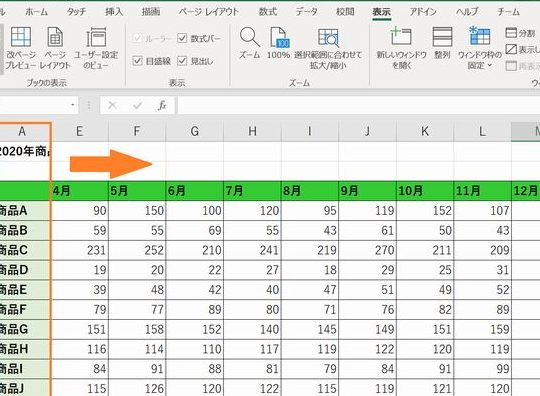Image resolution: width=540 pixels, height=396 pixels.
Task: Select the 12月 header cell
Action: click(526, 190)
